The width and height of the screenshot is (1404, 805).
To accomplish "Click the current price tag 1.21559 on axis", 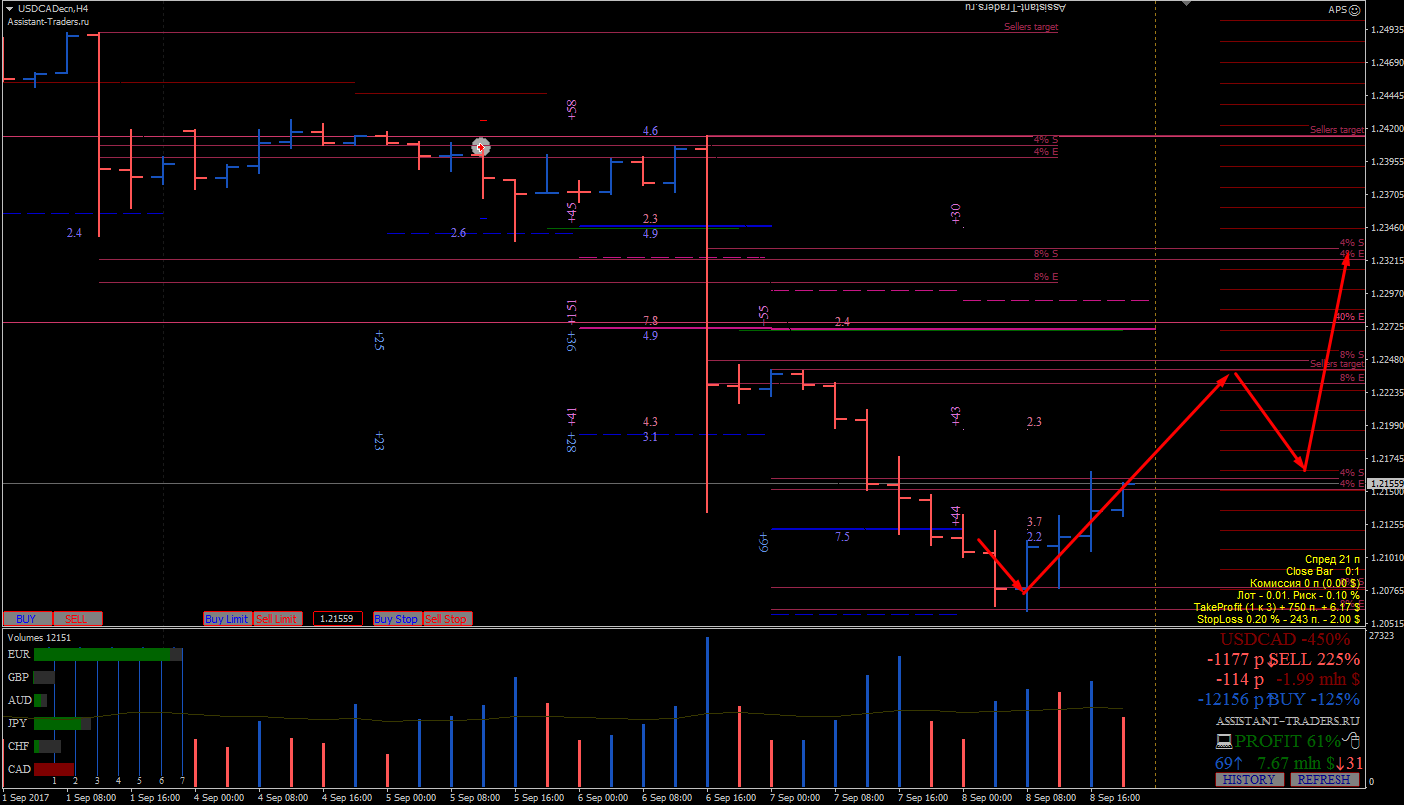I will [x=1384, y=483].
